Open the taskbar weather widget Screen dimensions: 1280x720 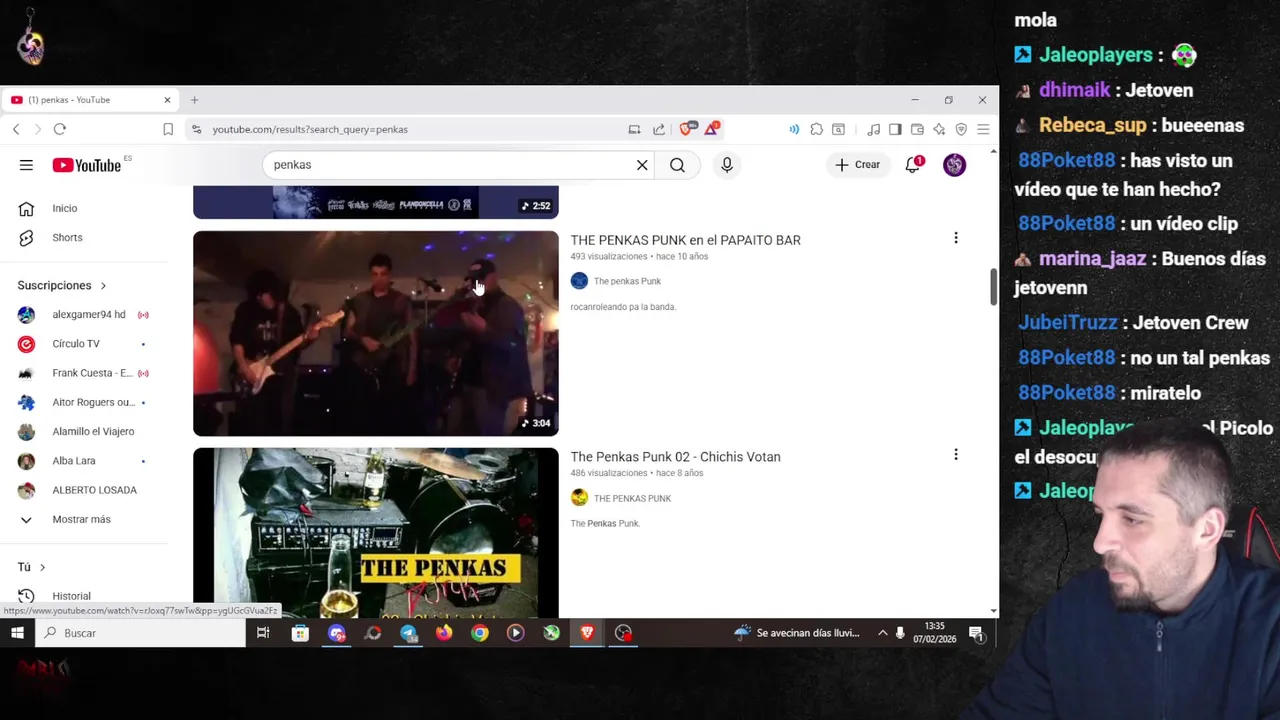coord(797,633)
